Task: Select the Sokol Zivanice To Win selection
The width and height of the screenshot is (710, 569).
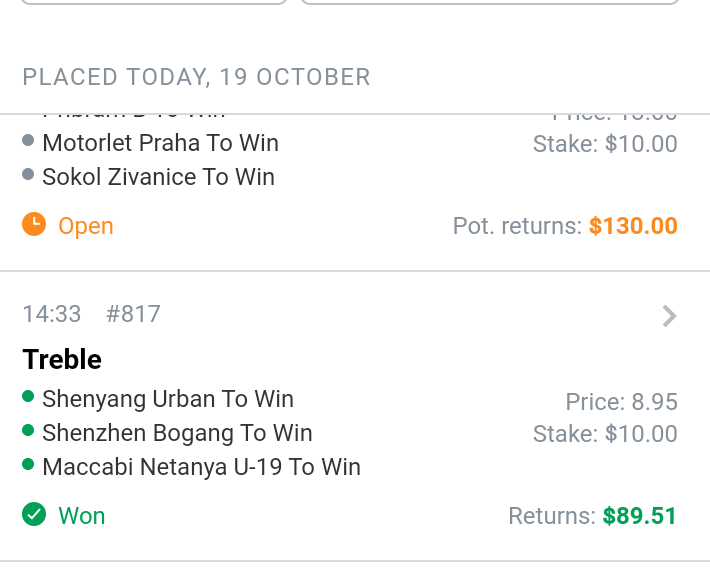Action: pyautogui.click(x=158, y=177)
